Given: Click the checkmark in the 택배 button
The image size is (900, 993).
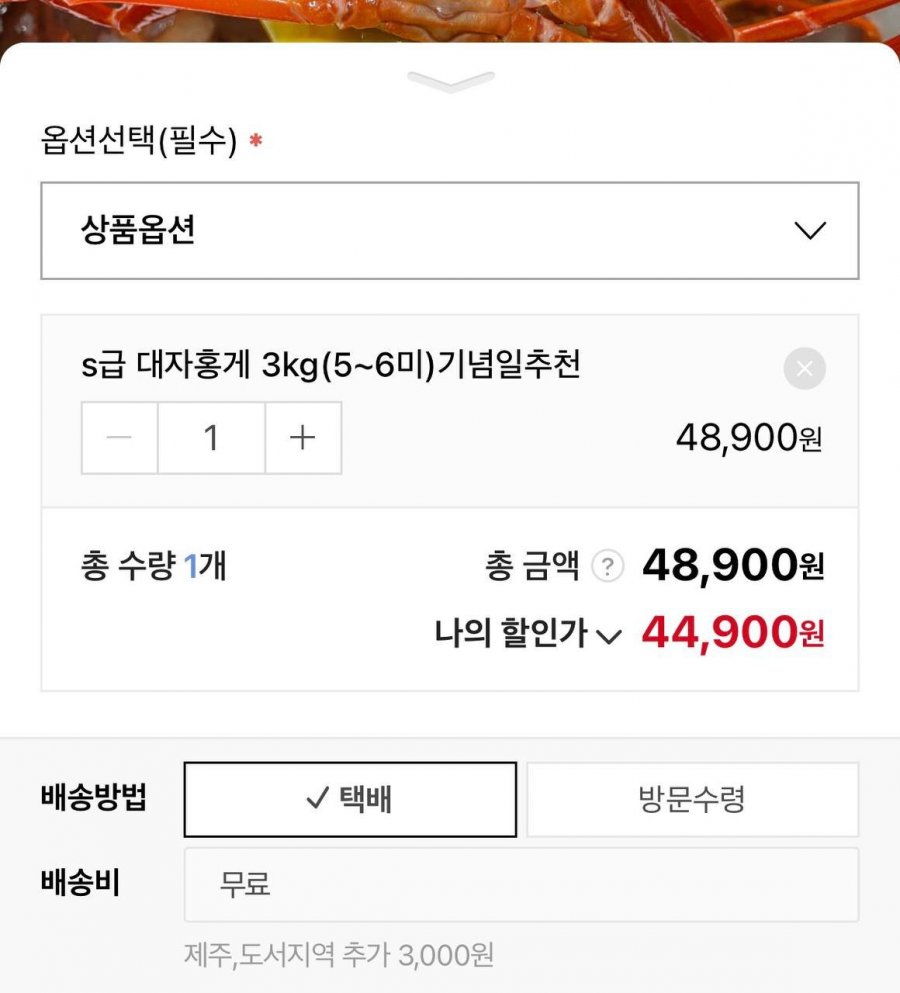Looking at the screenshot, I should click(x=317, y=798).
